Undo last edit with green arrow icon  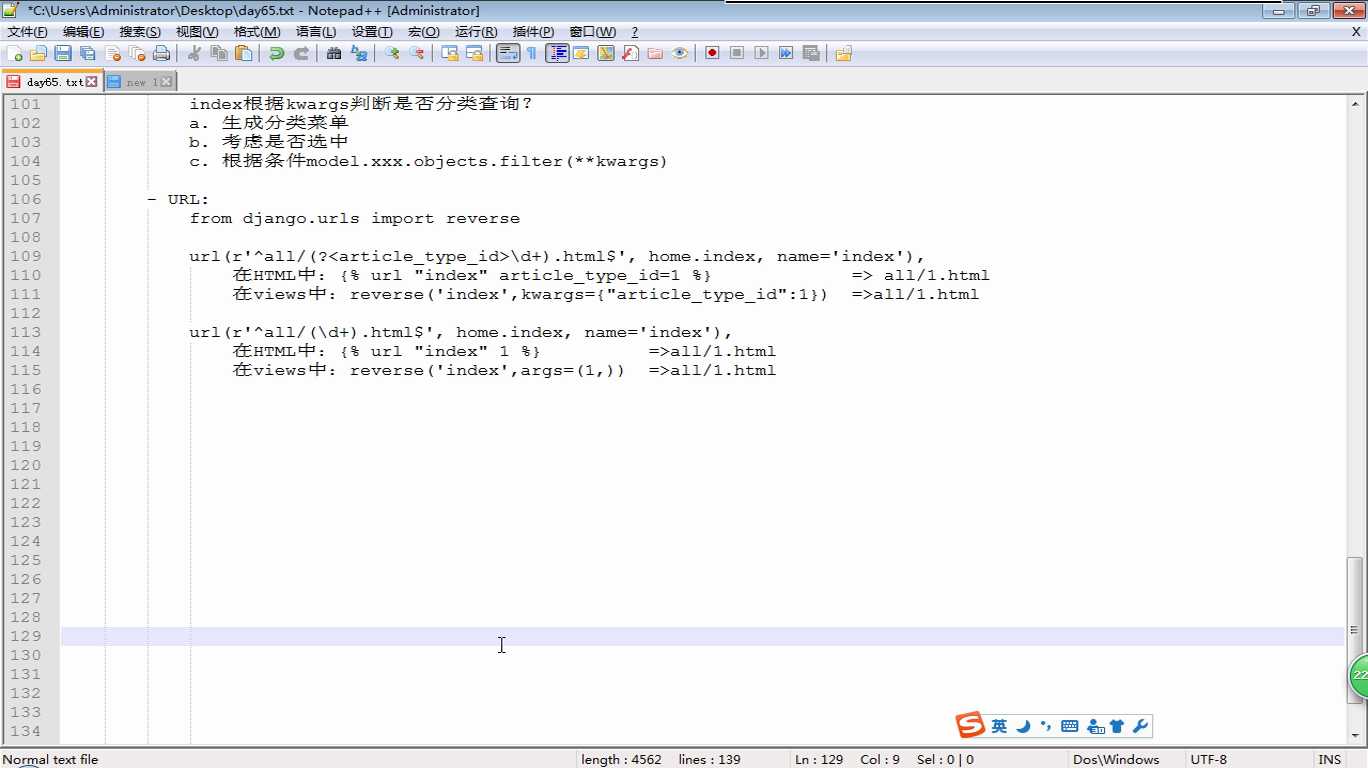(277, 53)
